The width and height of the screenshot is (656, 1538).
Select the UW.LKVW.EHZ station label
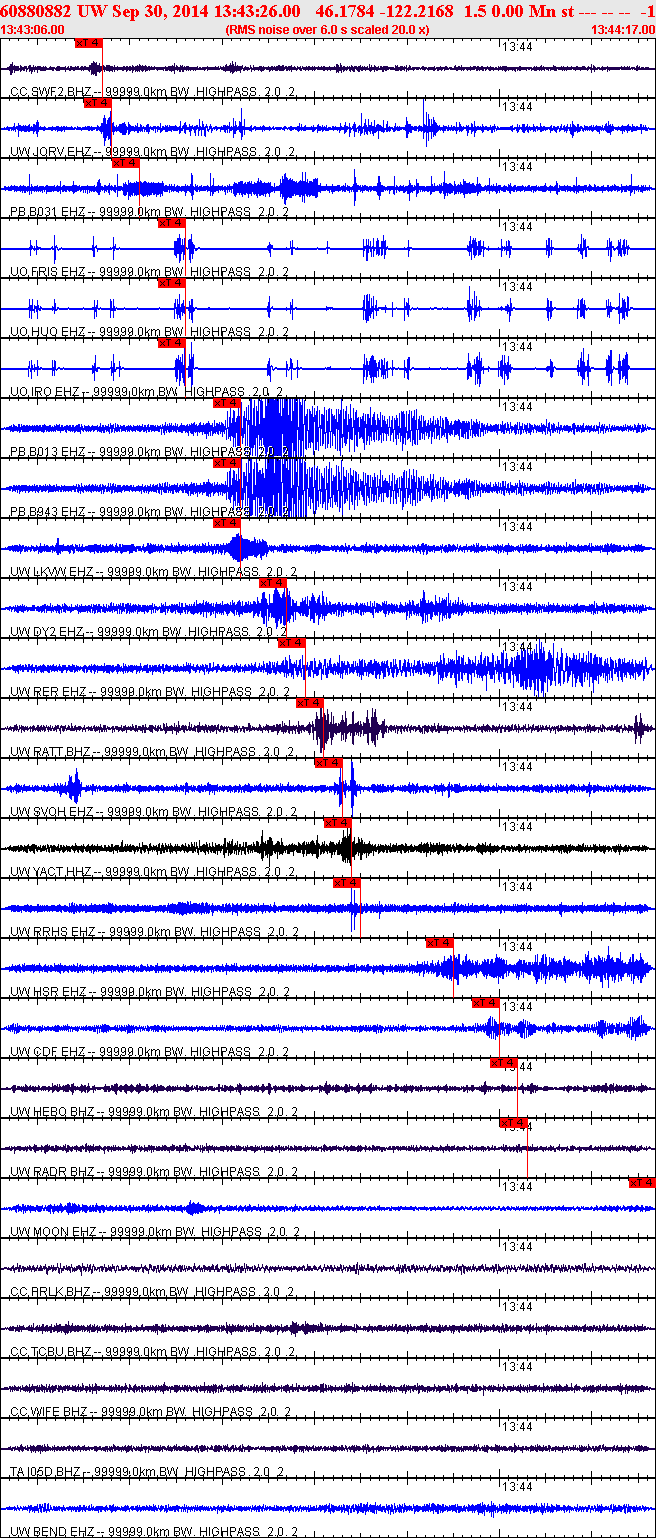(153, 572)
